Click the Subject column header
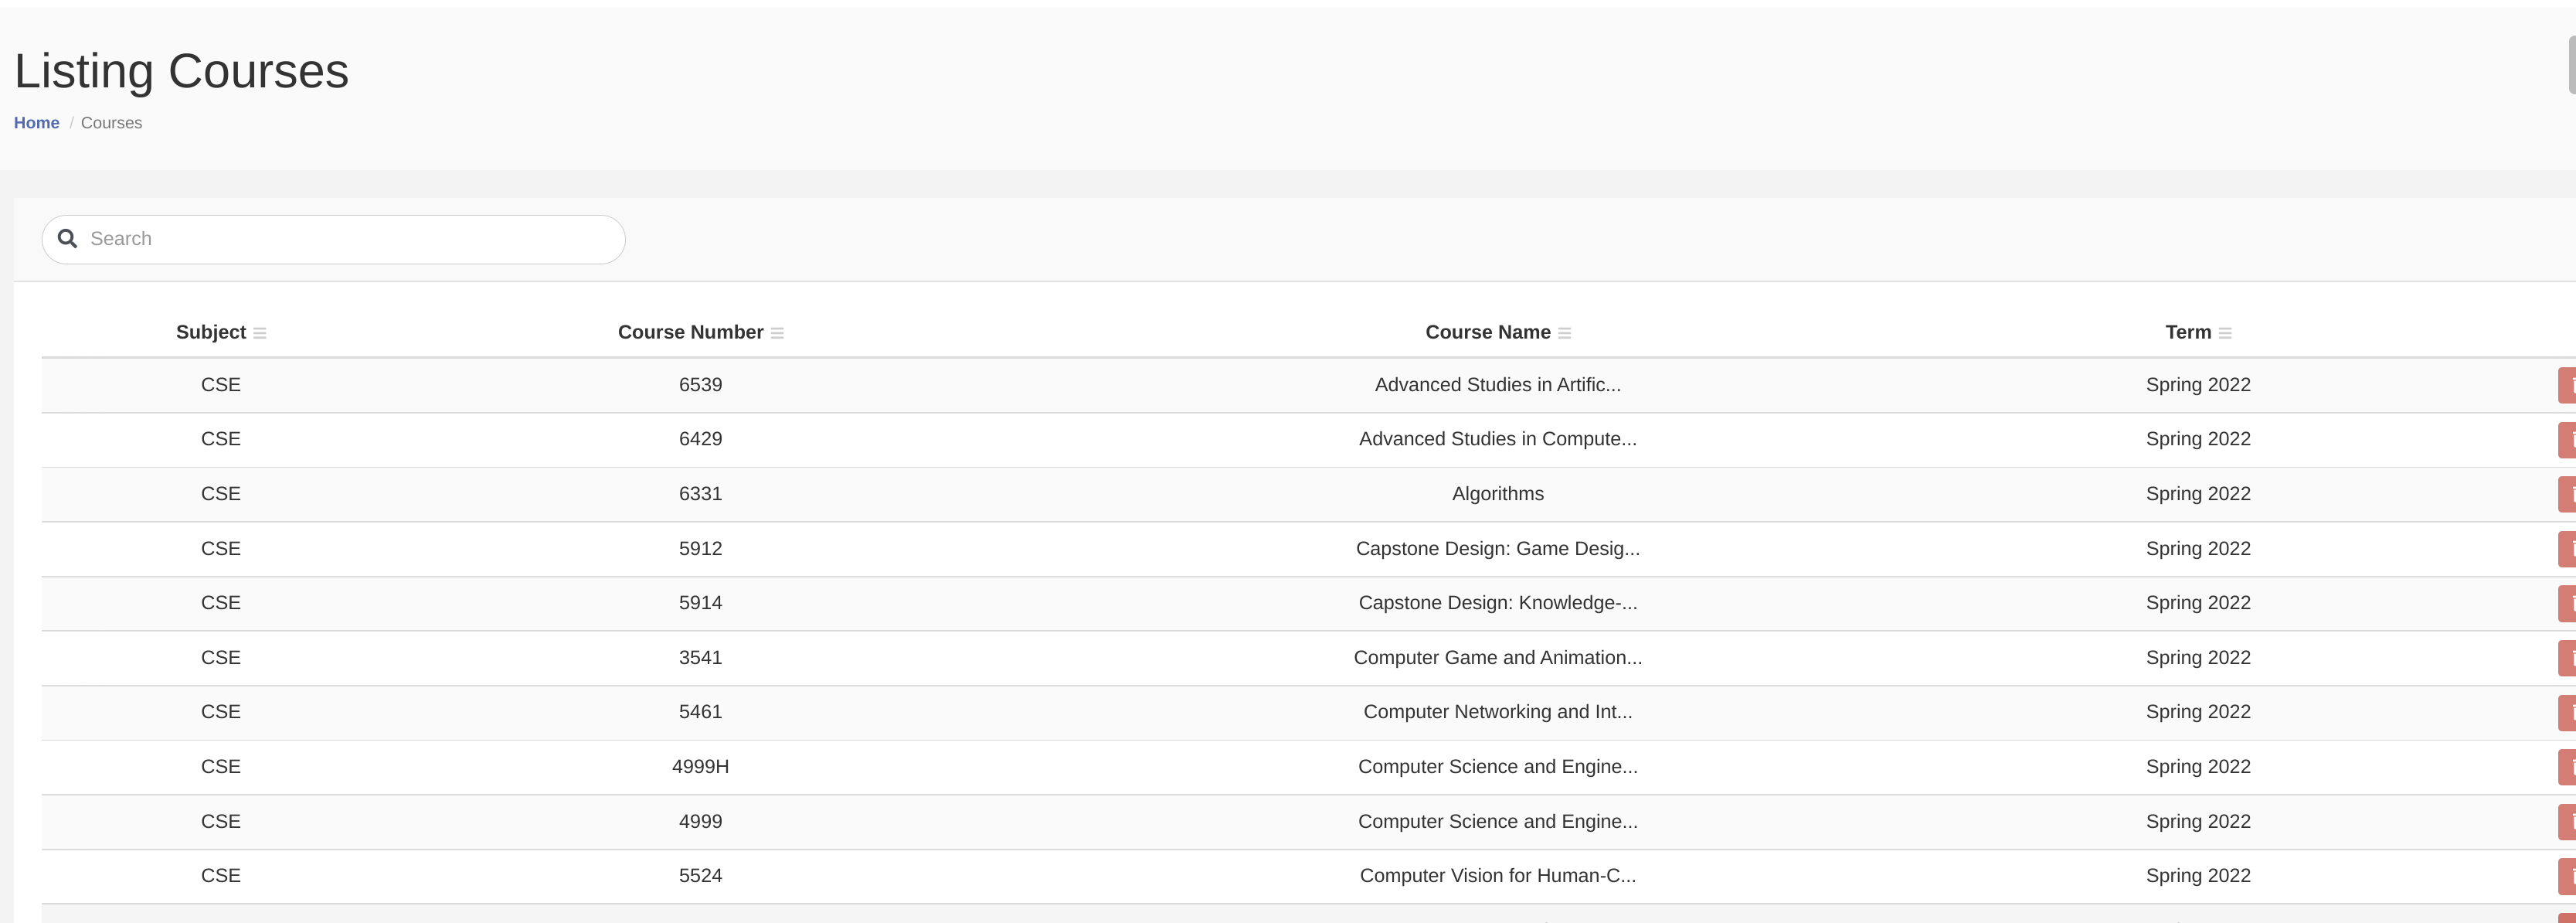 coord(210,333)
